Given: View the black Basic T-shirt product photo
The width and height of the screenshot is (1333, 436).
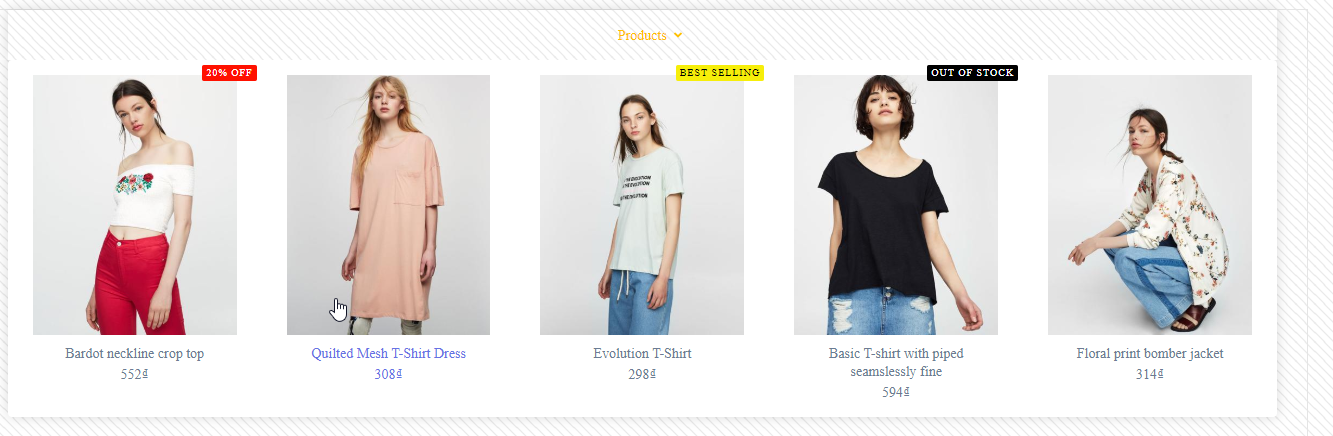Looking at the screenshot, I should [x=896, y=205].
